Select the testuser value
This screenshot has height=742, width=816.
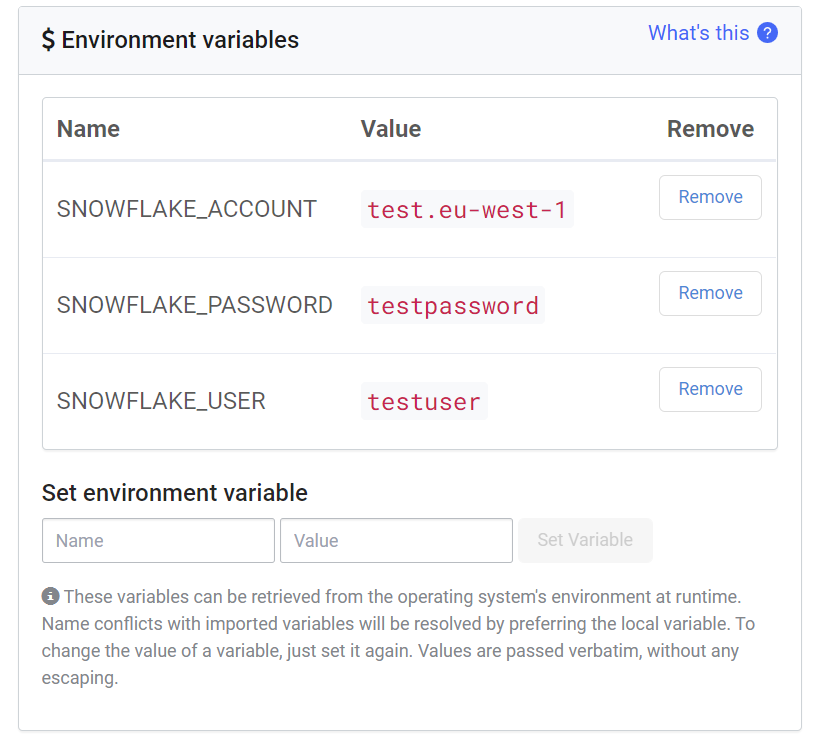[x=424, y=402]
